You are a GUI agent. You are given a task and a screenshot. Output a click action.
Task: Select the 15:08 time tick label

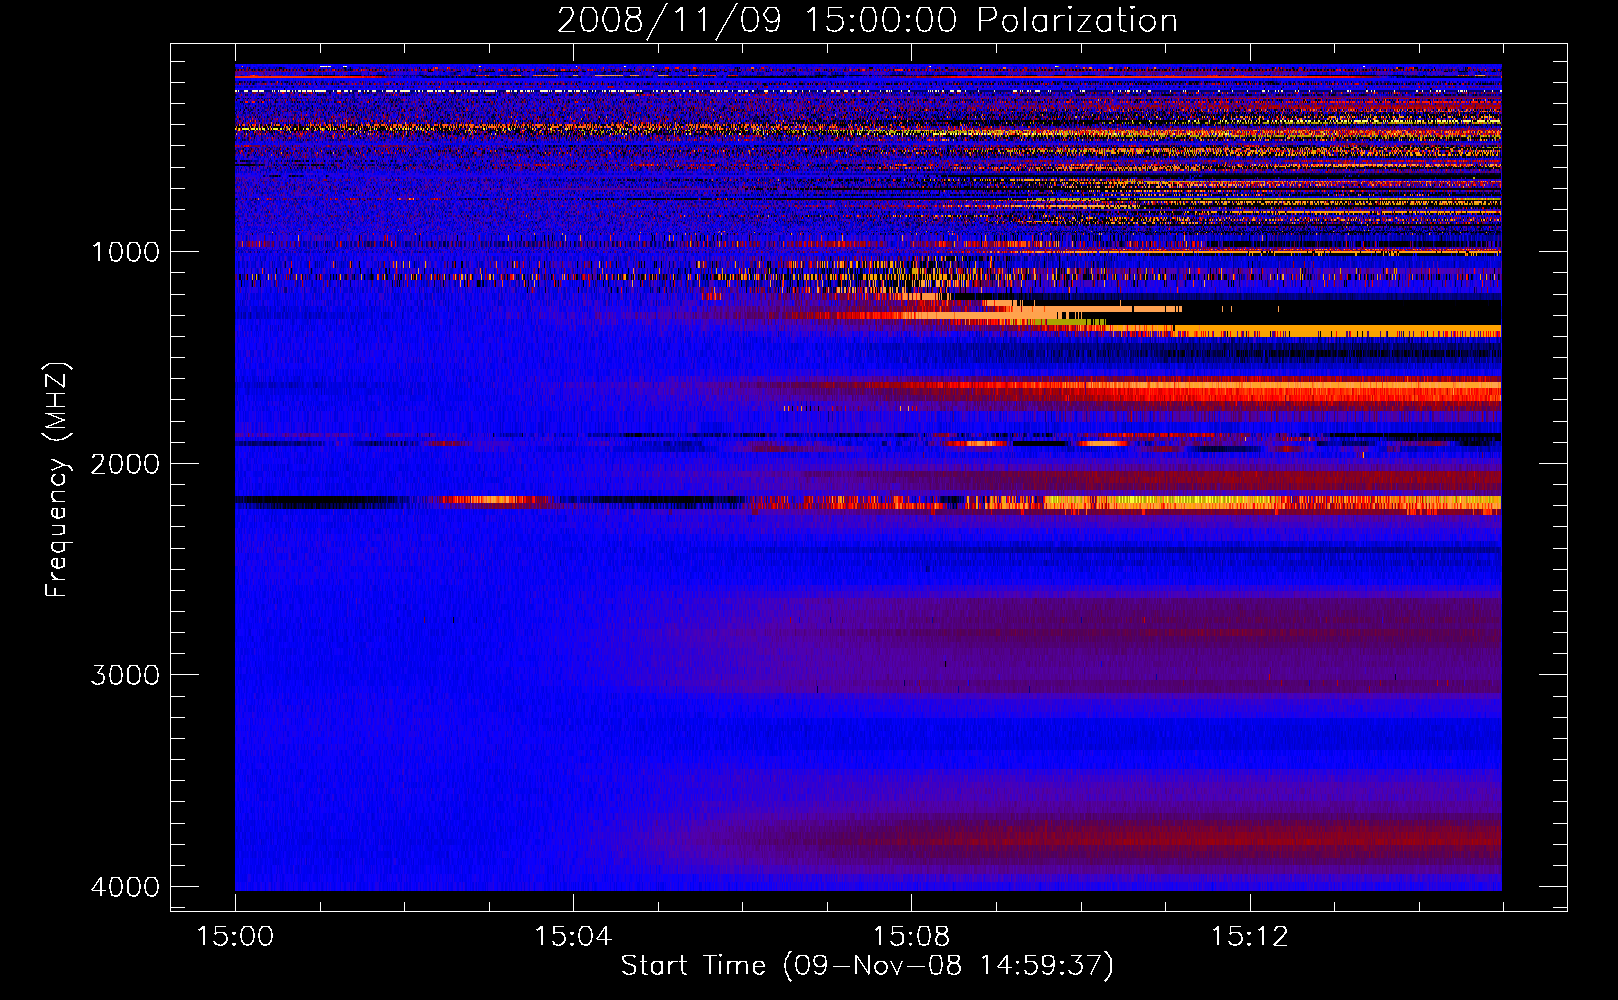911,937
